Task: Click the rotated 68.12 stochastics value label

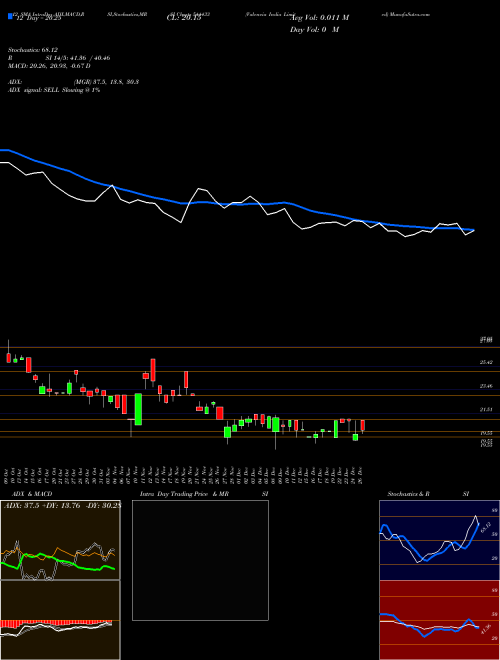Action: click(x=485, y=526)
